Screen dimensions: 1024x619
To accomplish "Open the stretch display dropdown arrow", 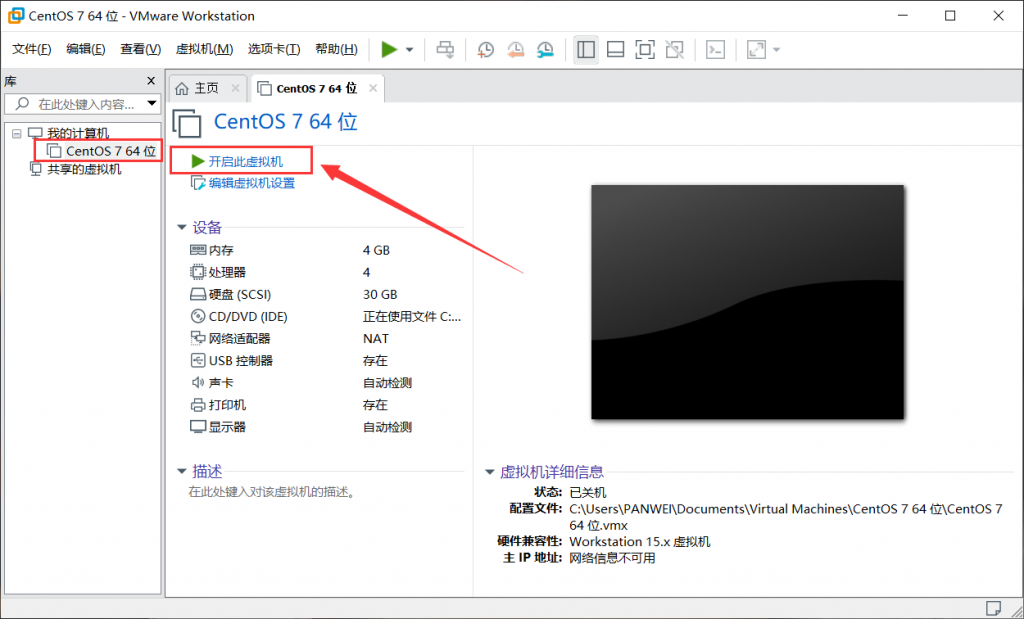I will (x=776, y=50).
